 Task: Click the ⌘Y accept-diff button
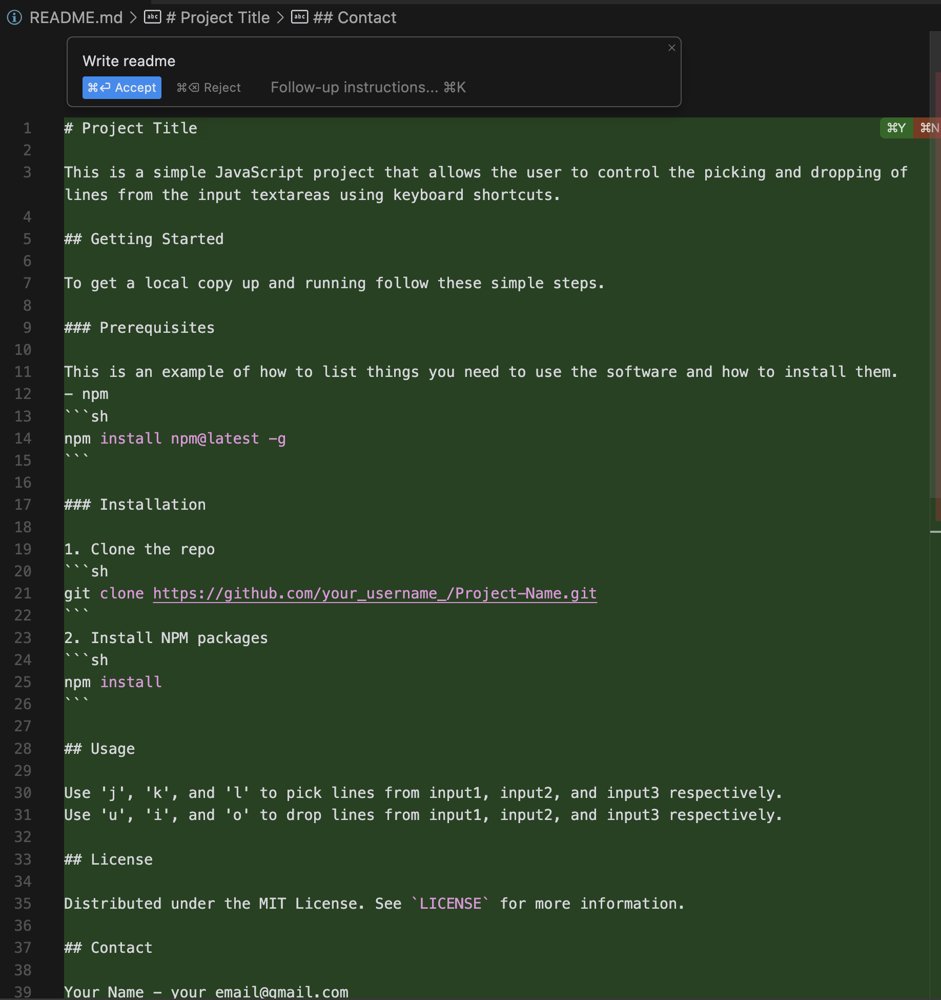pos(896,128)
